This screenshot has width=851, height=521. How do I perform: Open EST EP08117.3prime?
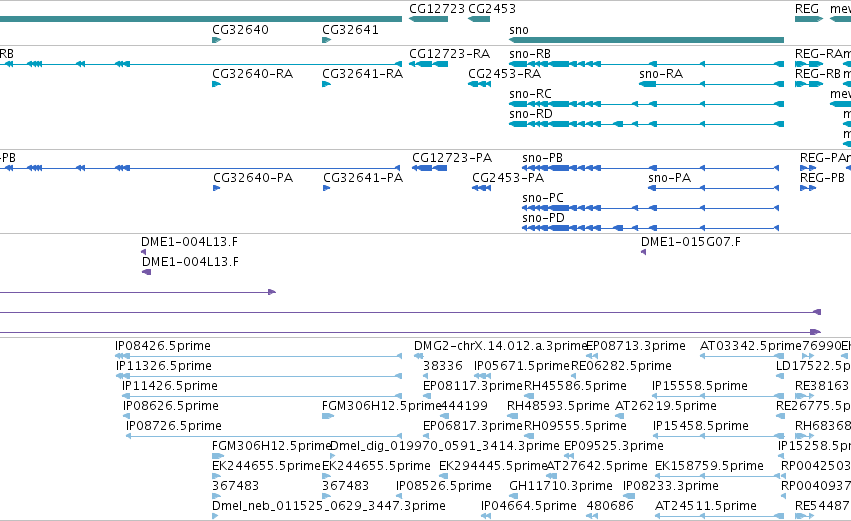coord(473,386)
